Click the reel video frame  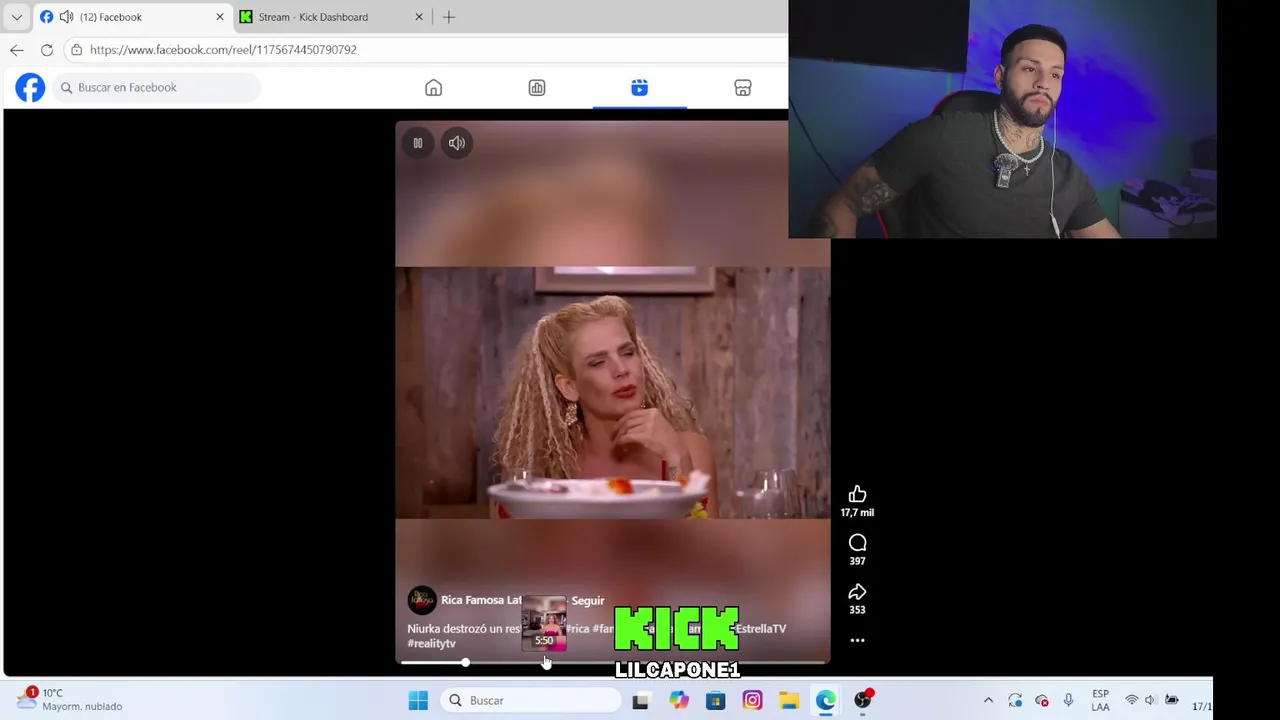coord(612,392)
